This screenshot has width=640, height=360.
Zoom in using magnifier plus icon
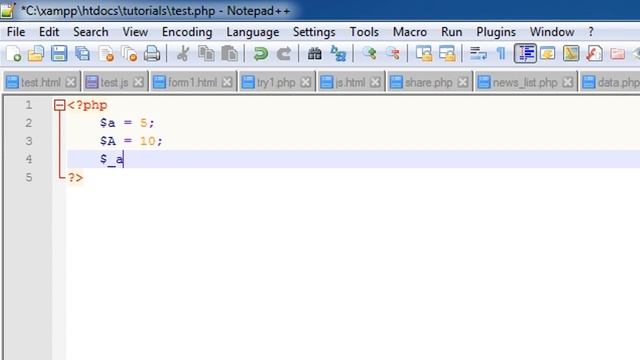[369, 54]
